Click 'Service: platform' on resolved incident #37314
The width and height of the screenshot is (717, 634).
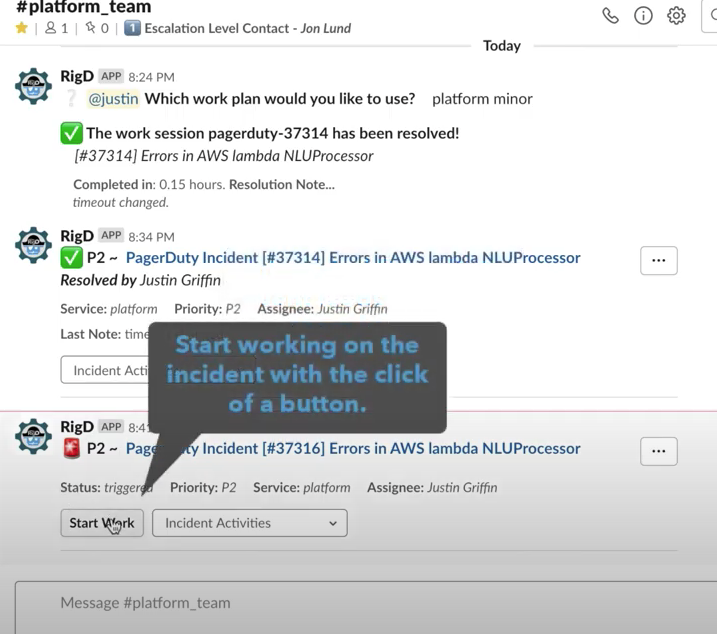coord(109,309)
